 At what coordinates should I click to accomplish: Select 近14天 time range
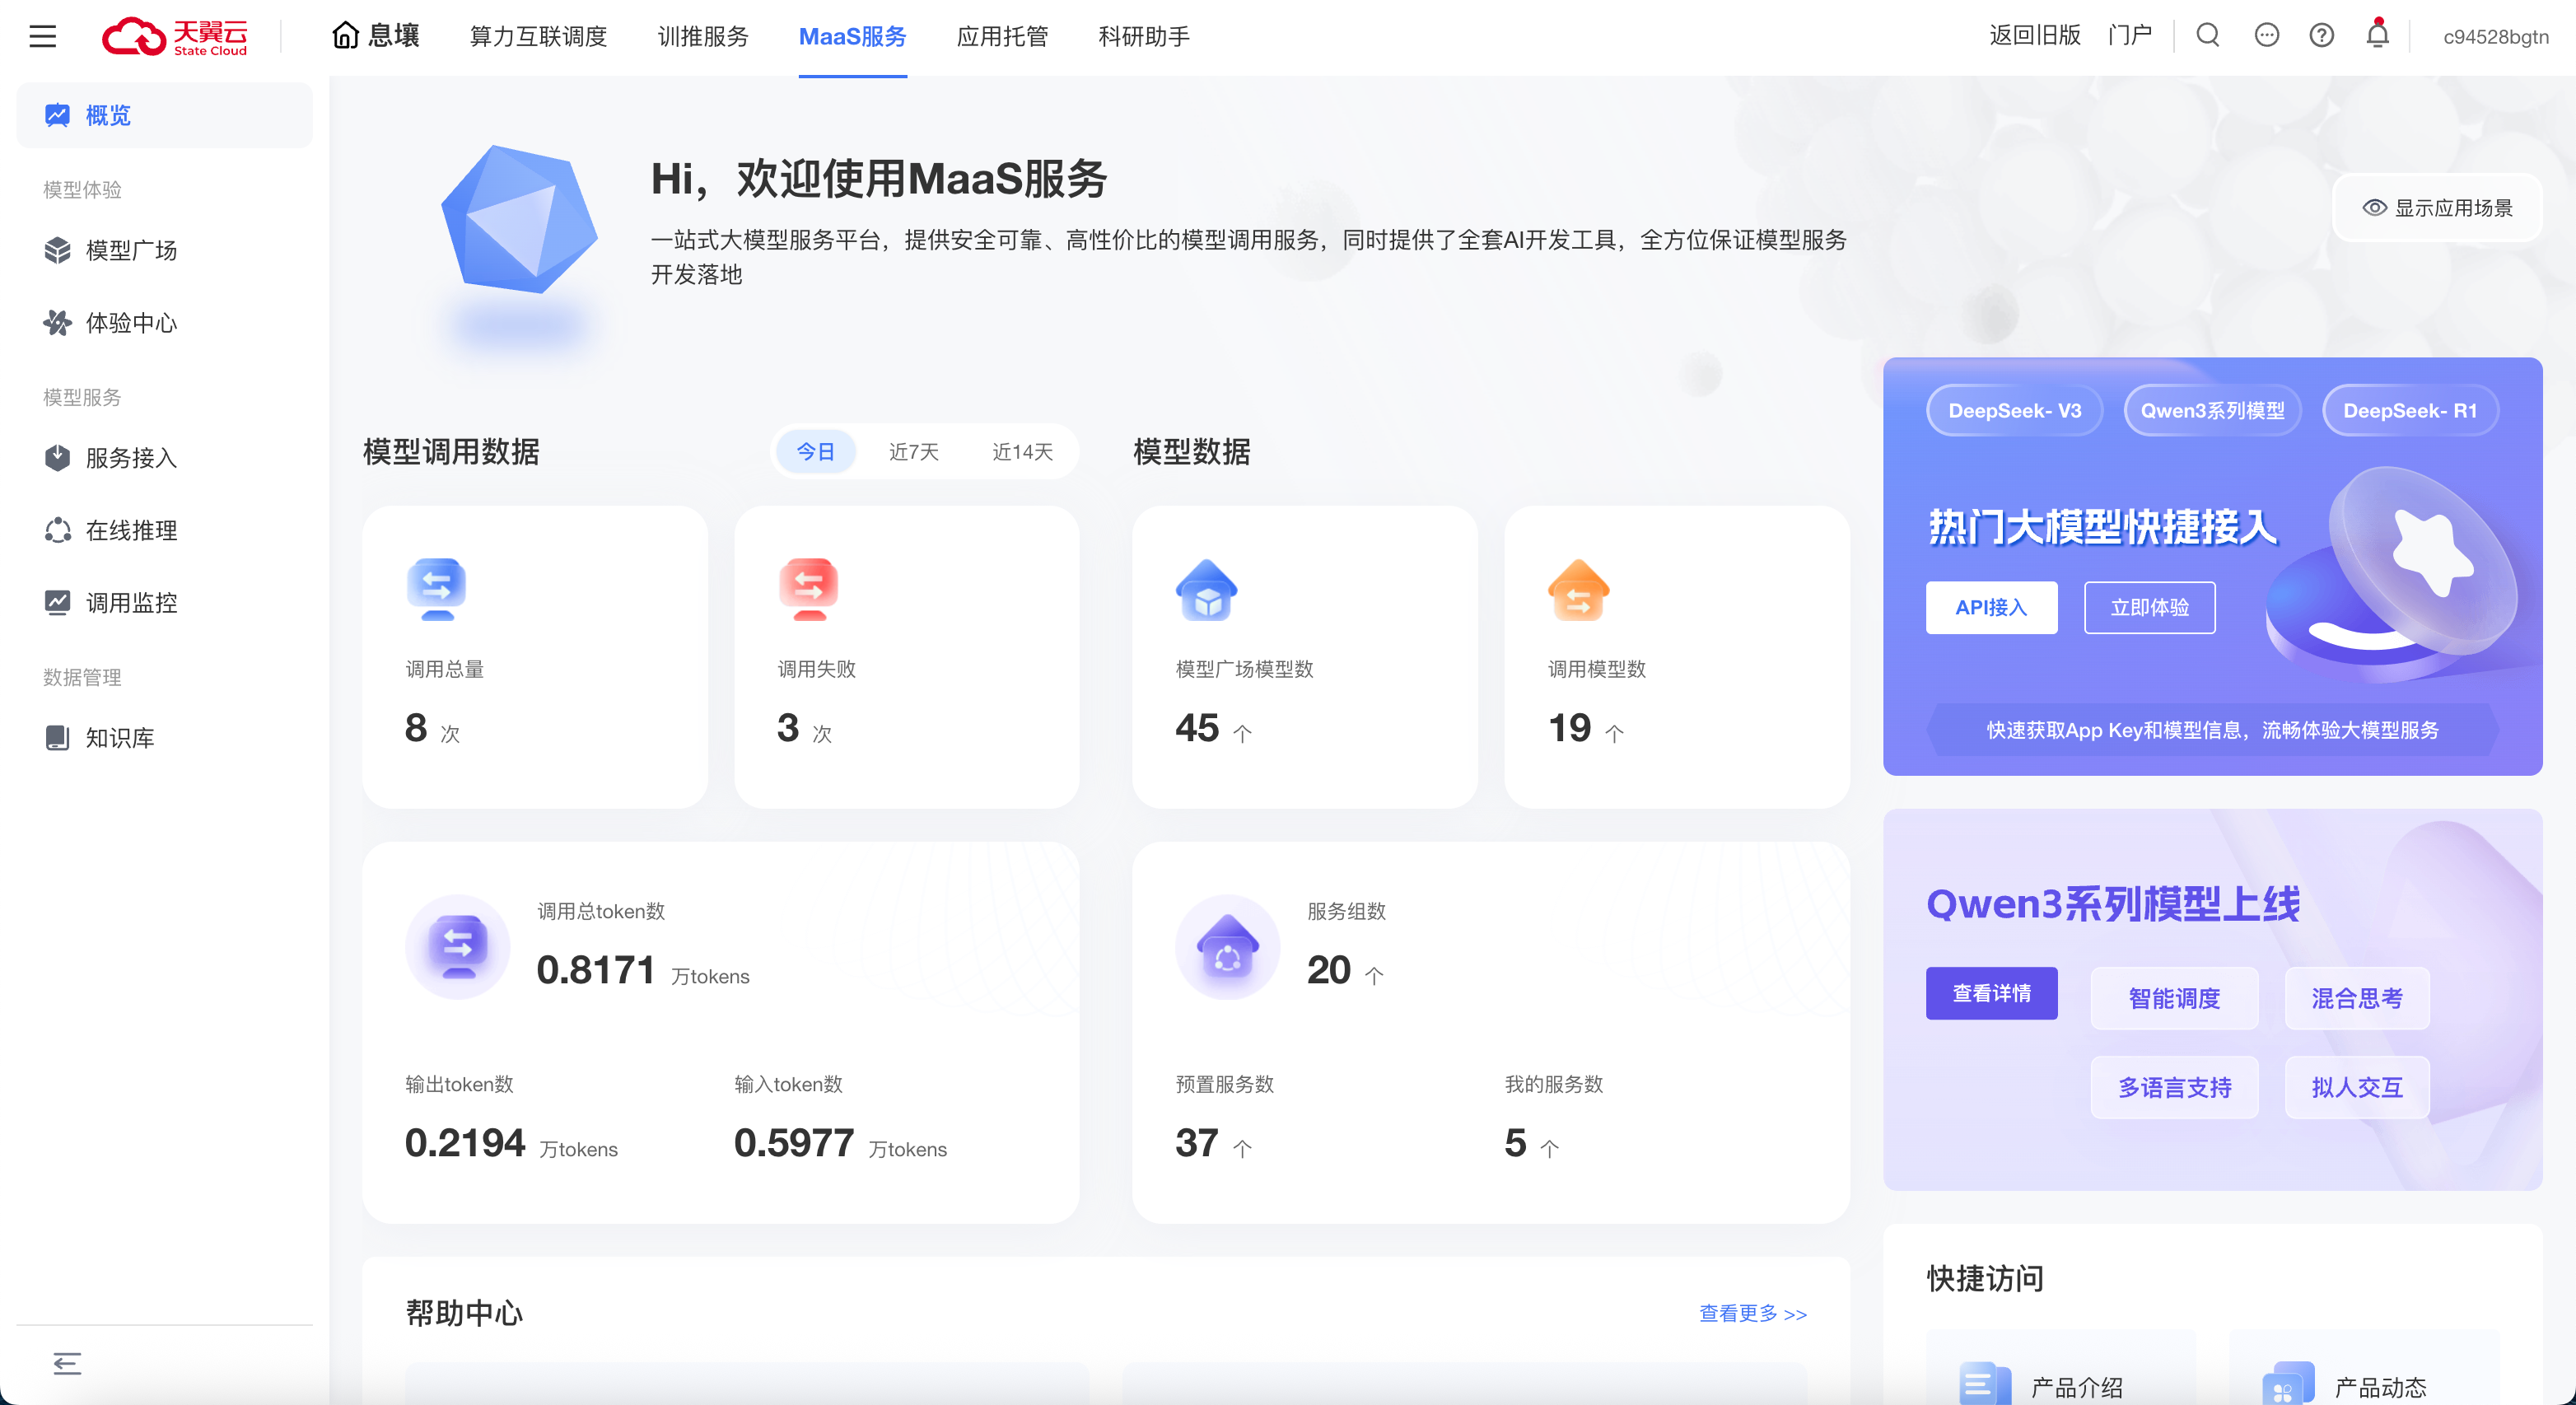point(1022,452)
